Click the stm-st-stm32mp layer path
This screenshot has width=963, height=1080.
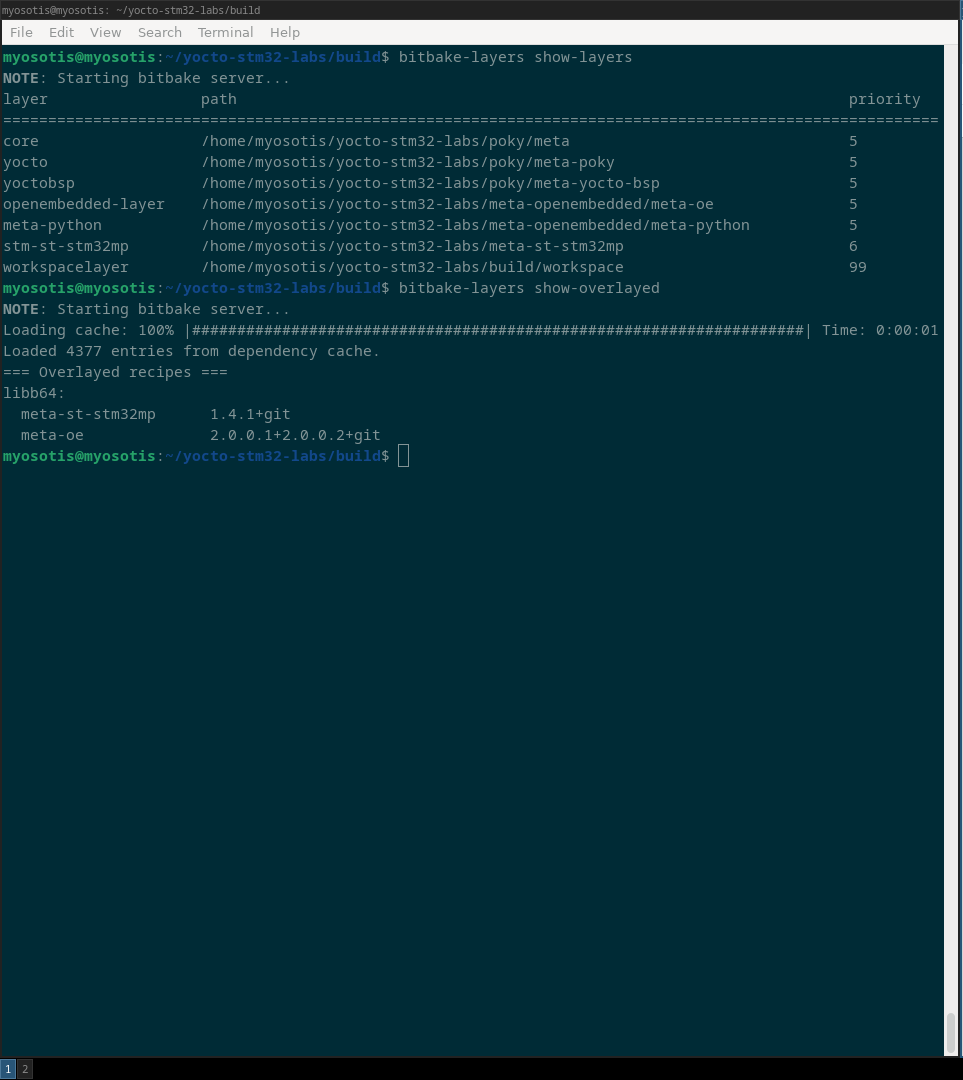click(412, 246)
